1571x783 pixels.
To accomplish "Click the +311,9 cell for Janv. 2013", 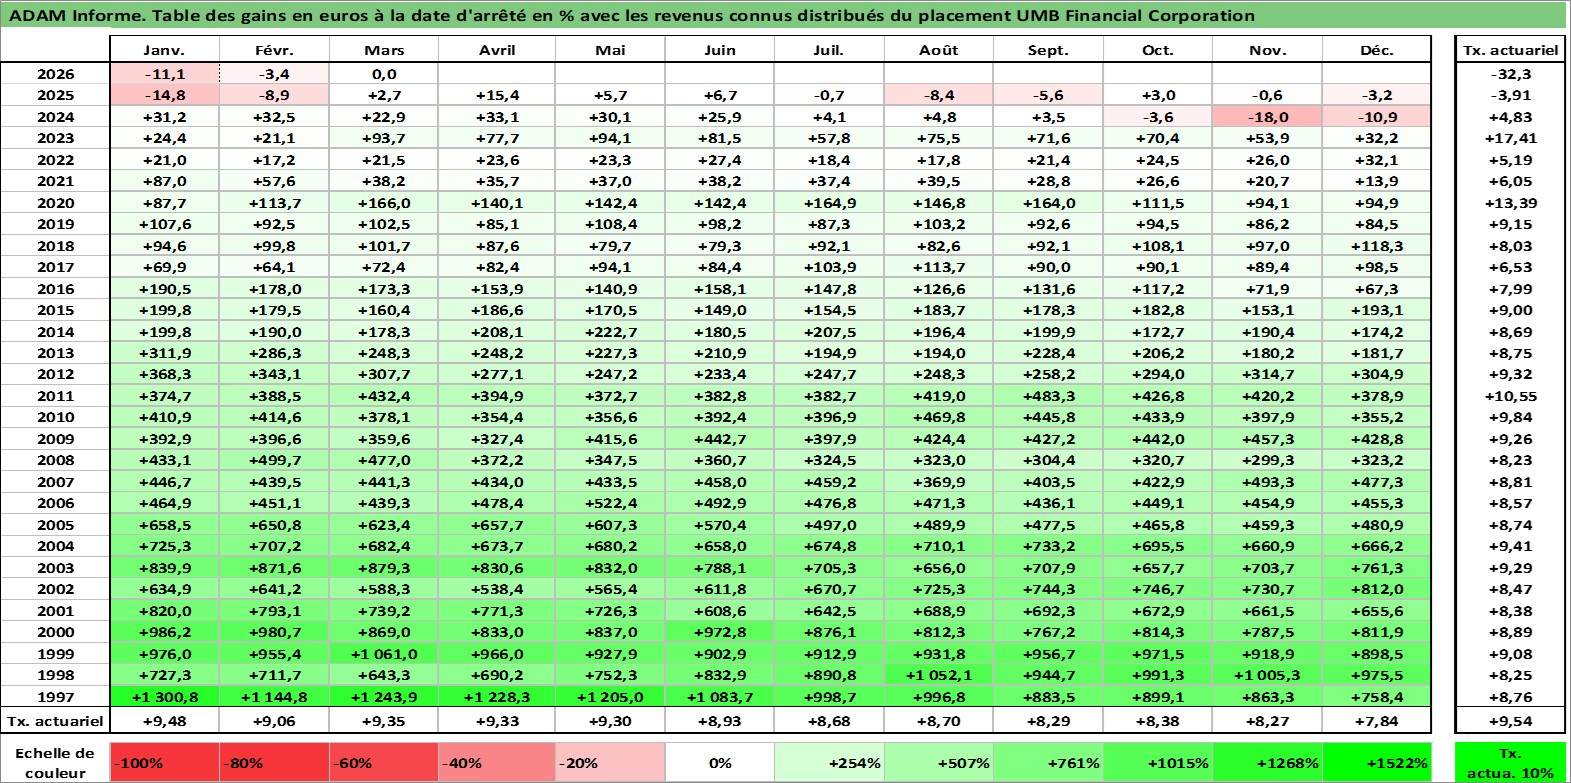I will coord(164,353).
